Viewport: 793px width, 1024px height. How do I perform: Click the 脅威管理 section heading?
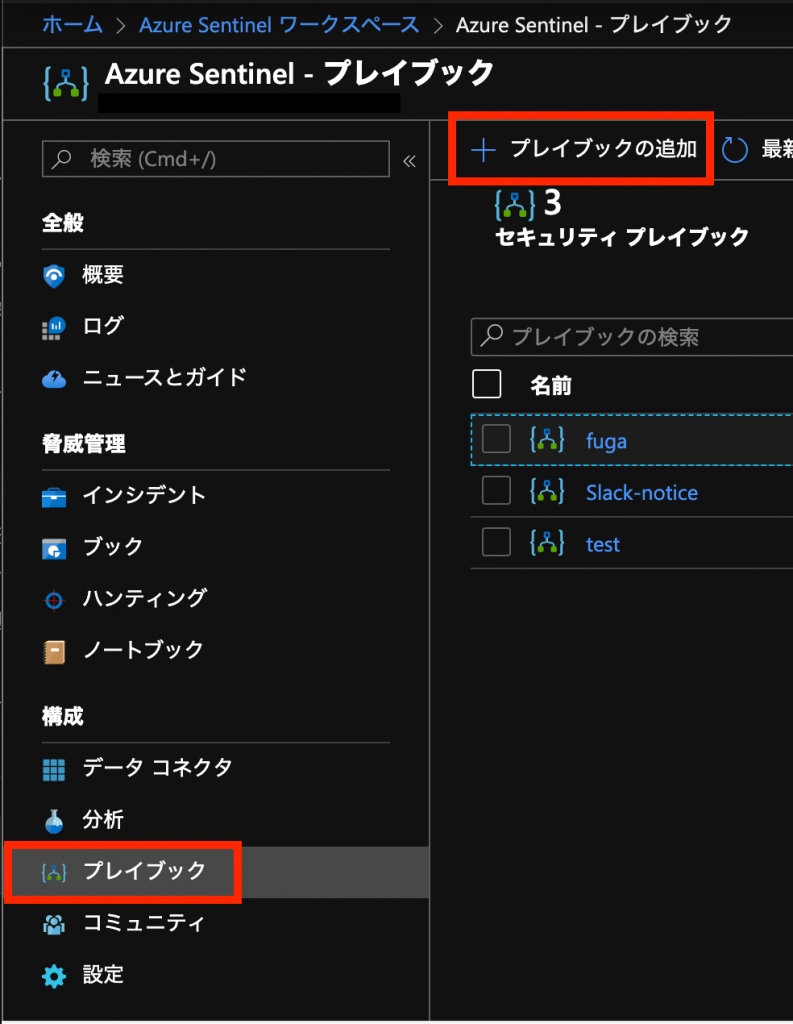pos(84,444)
